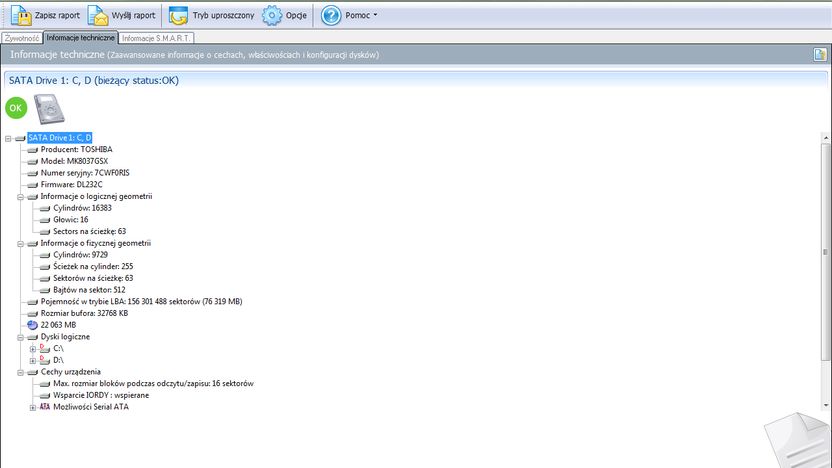Screen dimensions: 832x468
Task: Click the Opcje label in the toolbar
Action: click(296, 15)
